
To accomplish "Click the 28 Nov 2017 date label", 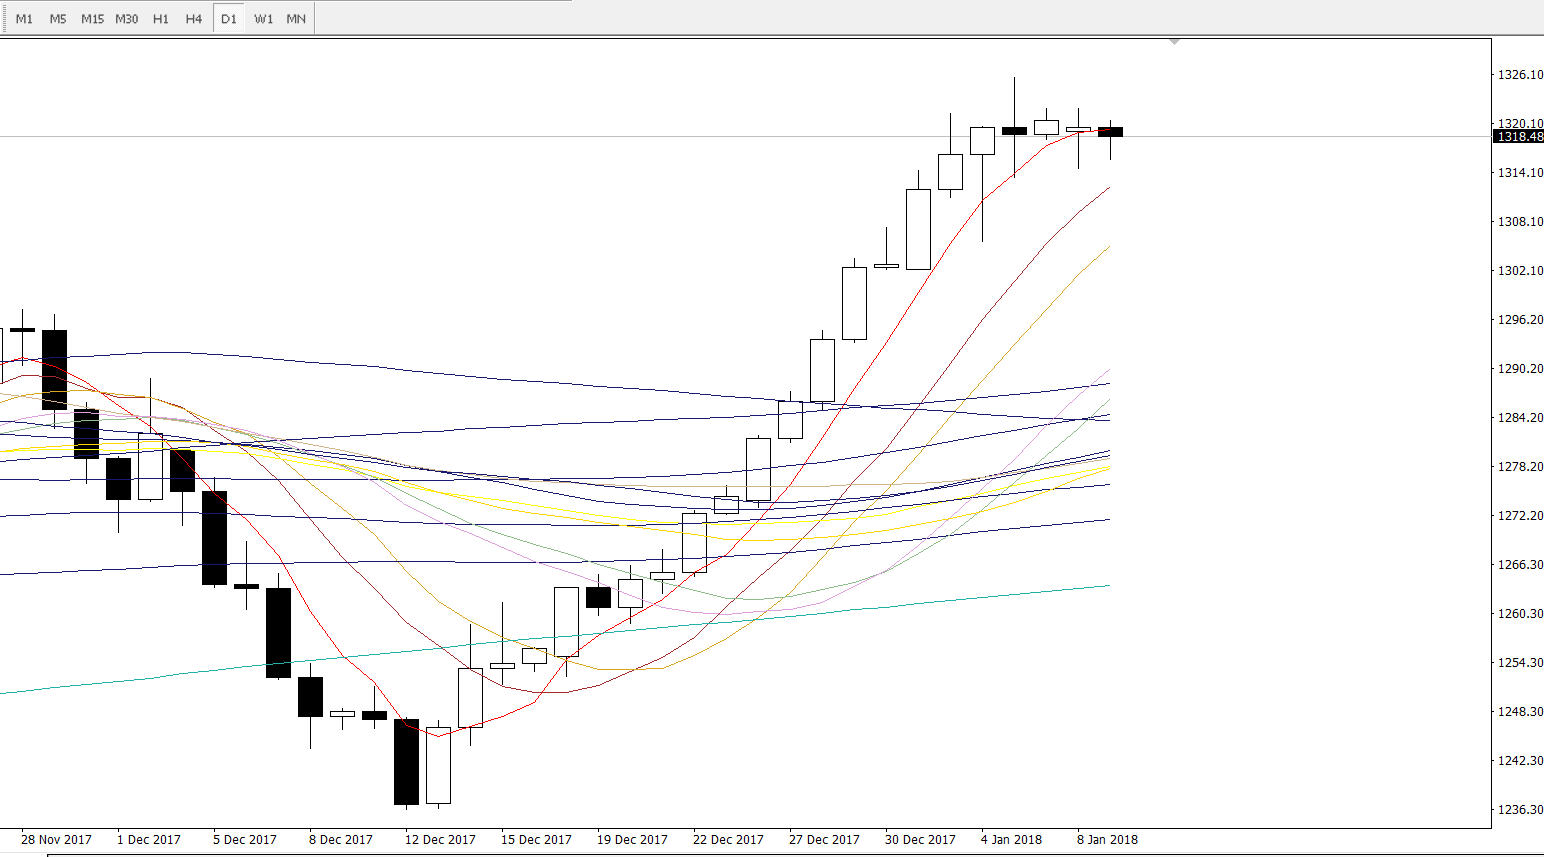I will pos(56,840).
